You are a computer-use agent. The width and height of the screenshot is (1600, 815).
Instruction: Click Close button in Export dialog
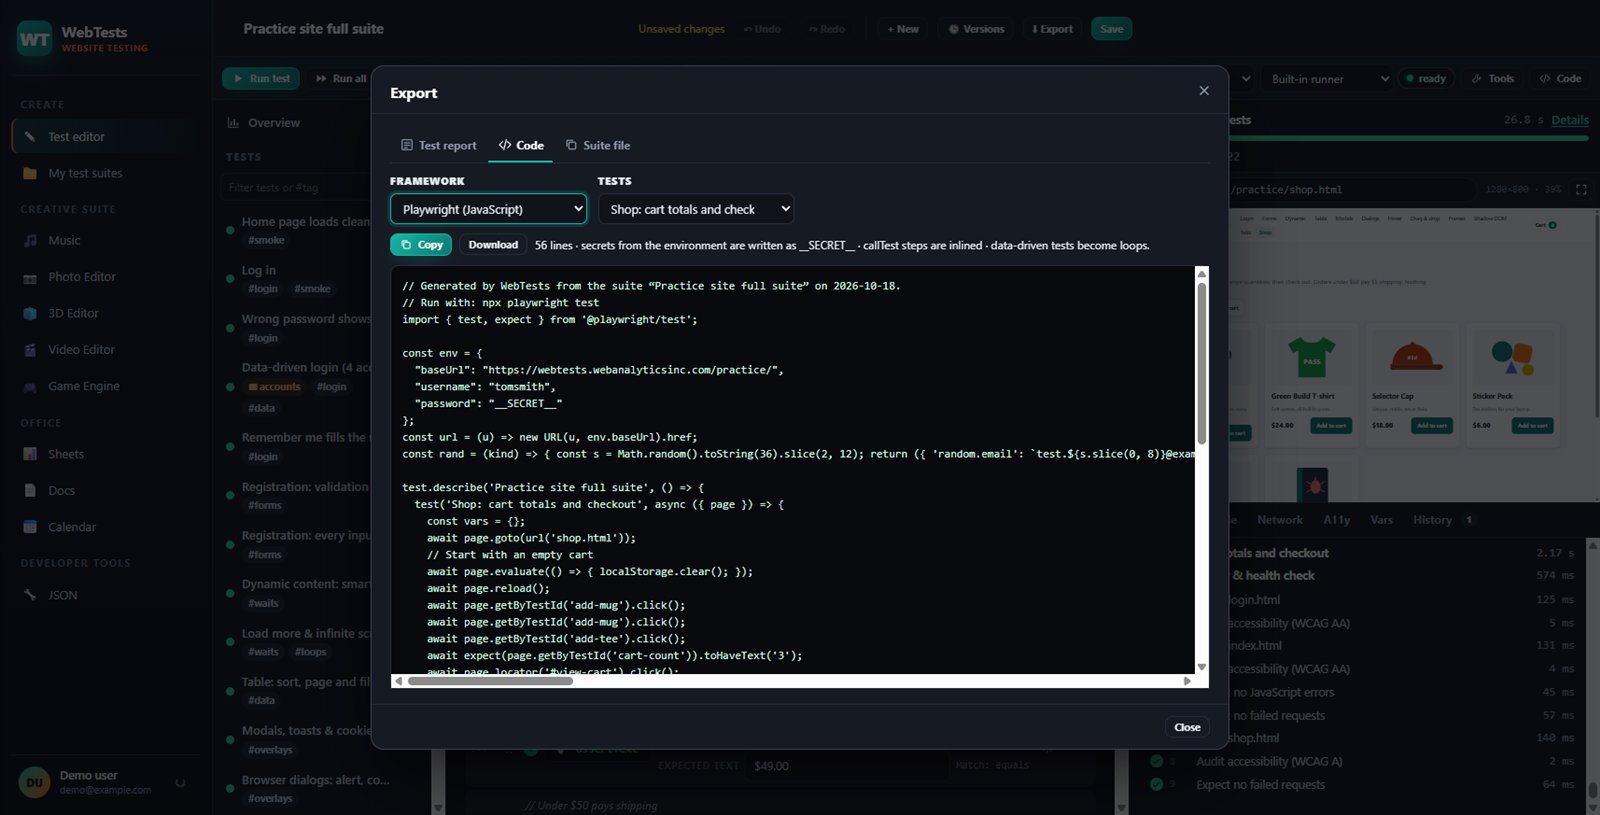(1187, 727)
